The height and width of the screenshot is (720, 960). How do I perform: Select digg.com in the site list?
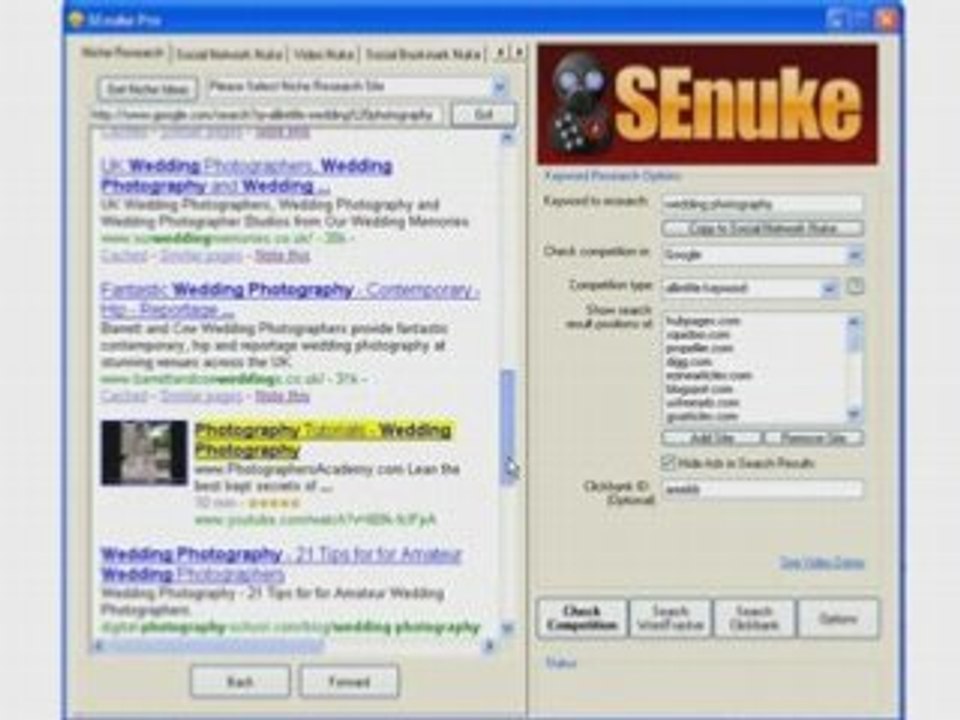coord(689,362)
